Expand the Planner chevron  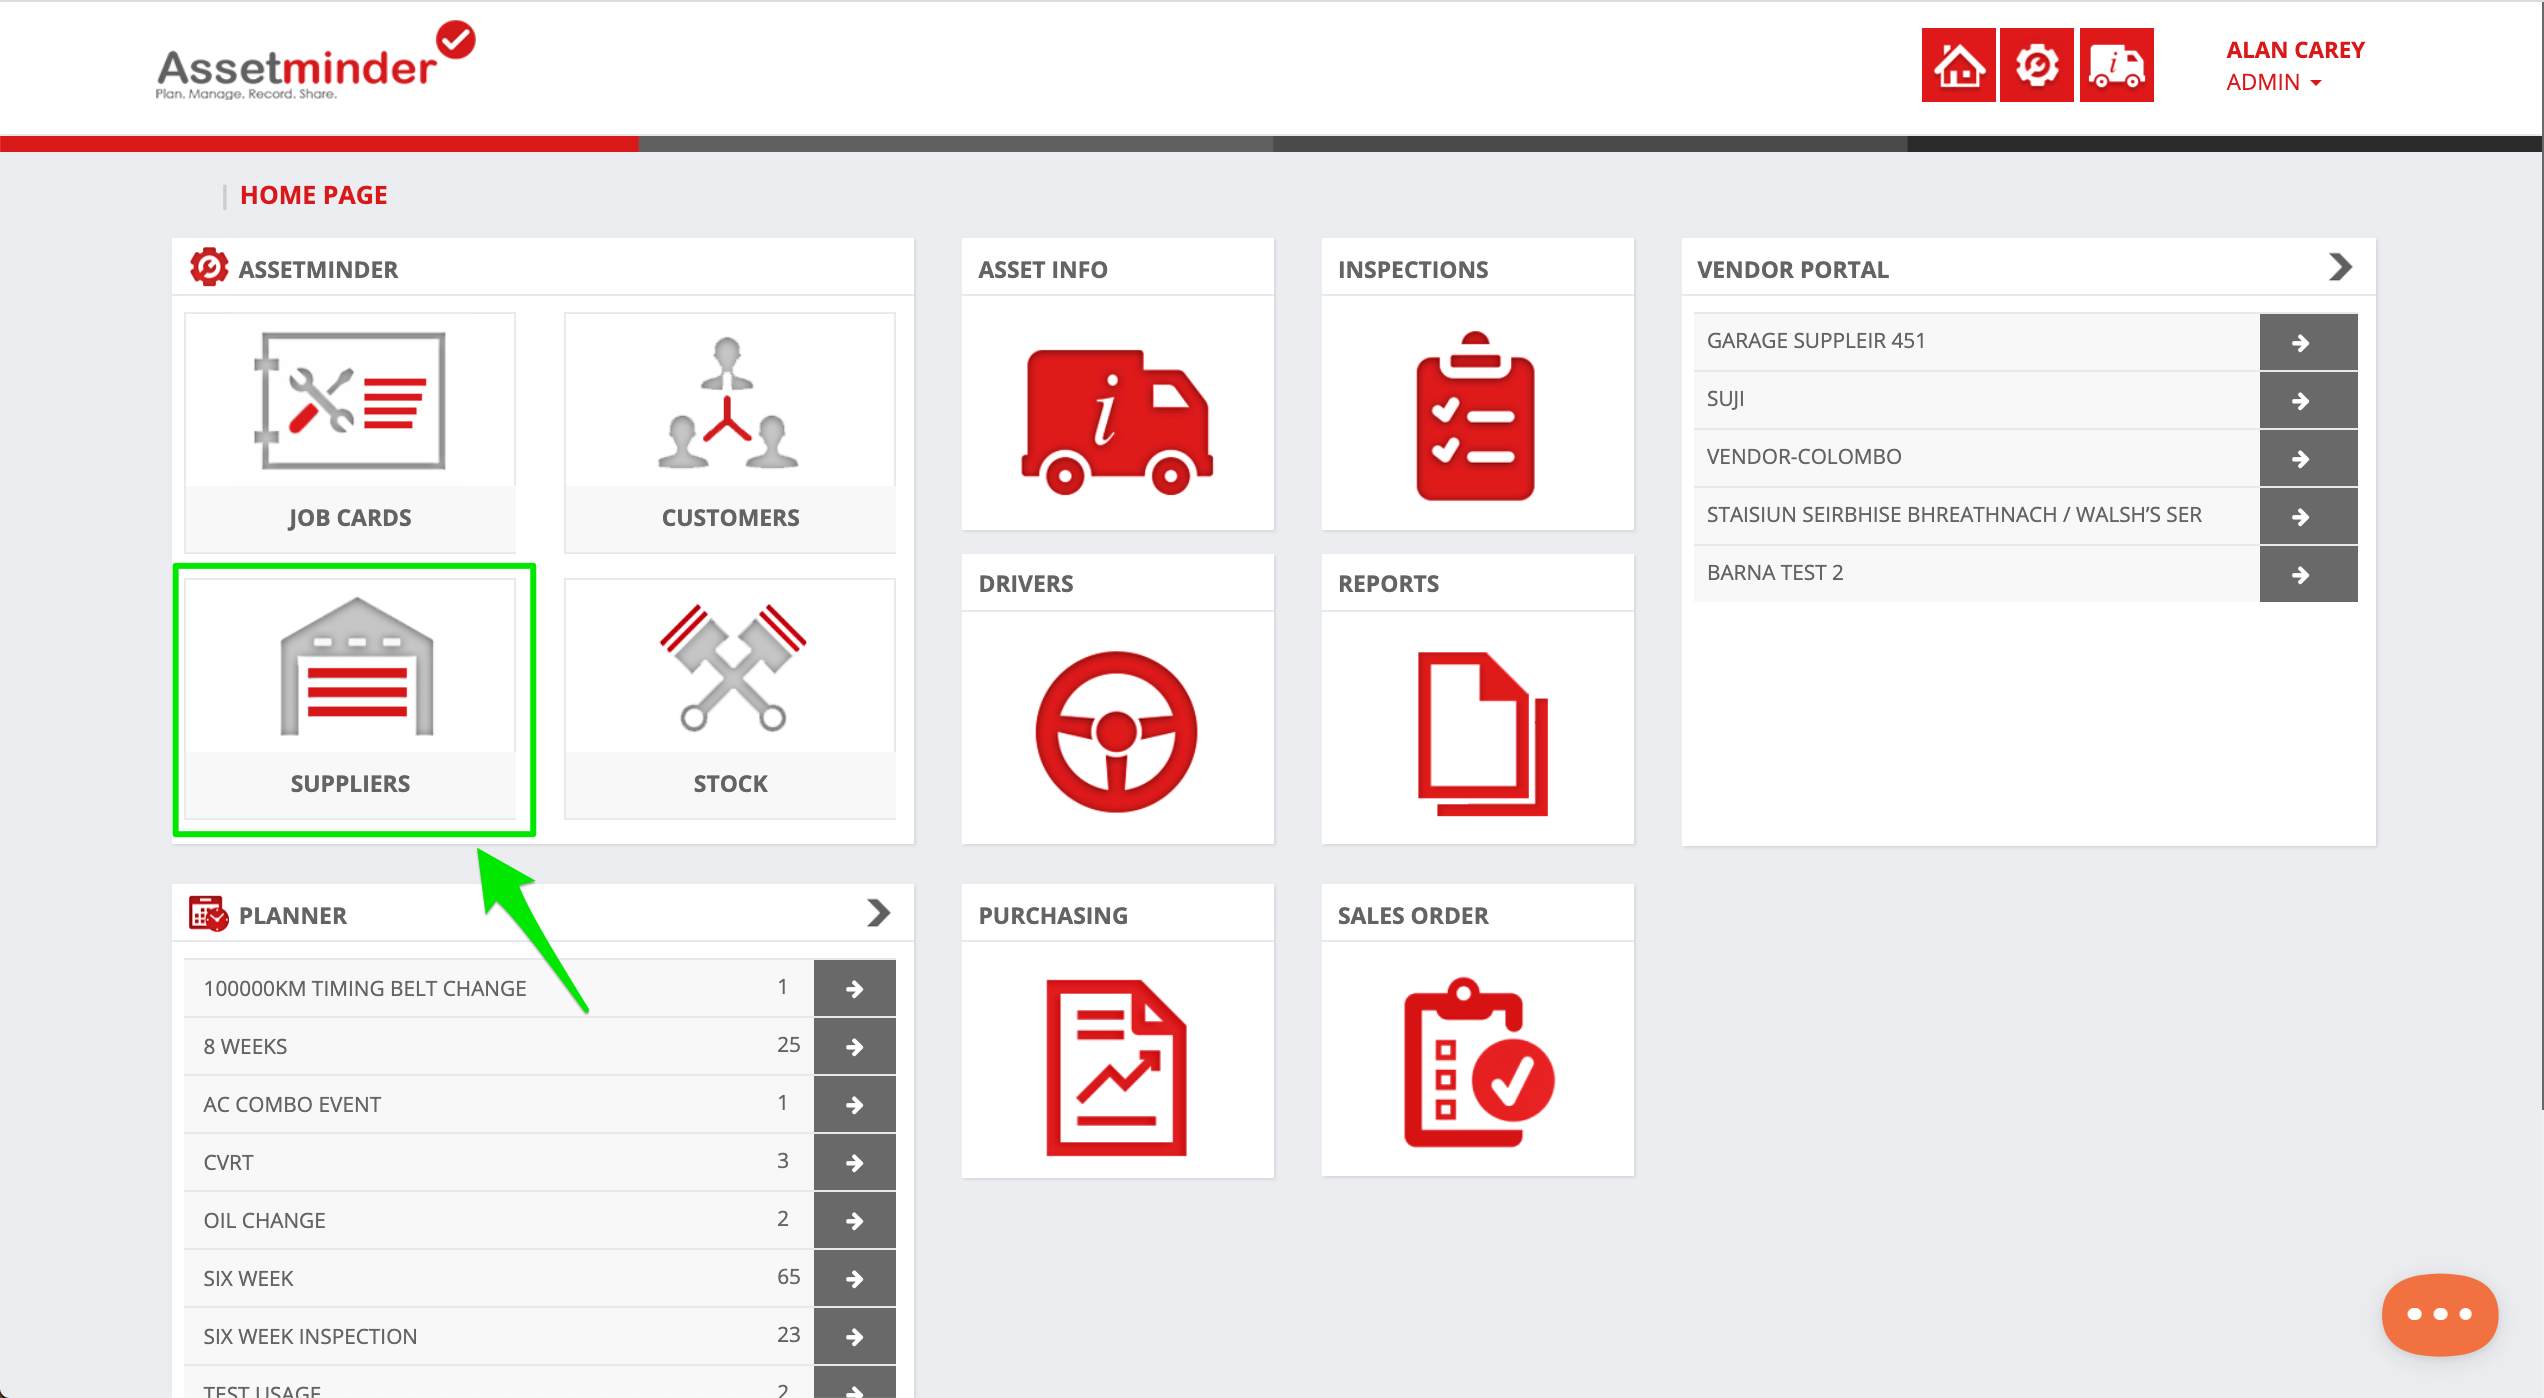[x=878, y=913]
